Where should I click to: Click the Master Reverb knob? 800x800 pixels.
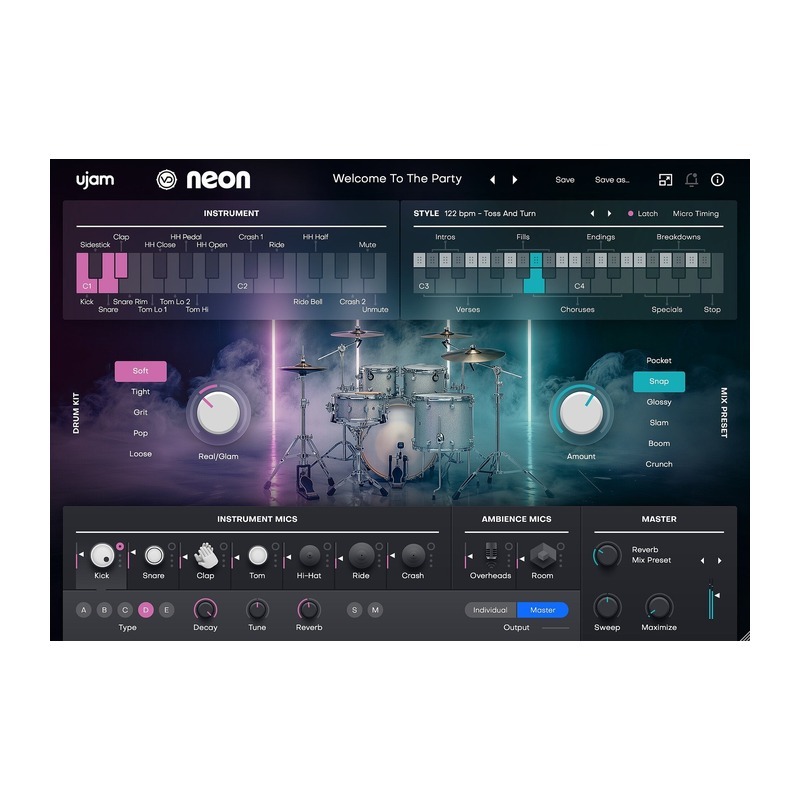pyautogui.click(x=607, y=555)
